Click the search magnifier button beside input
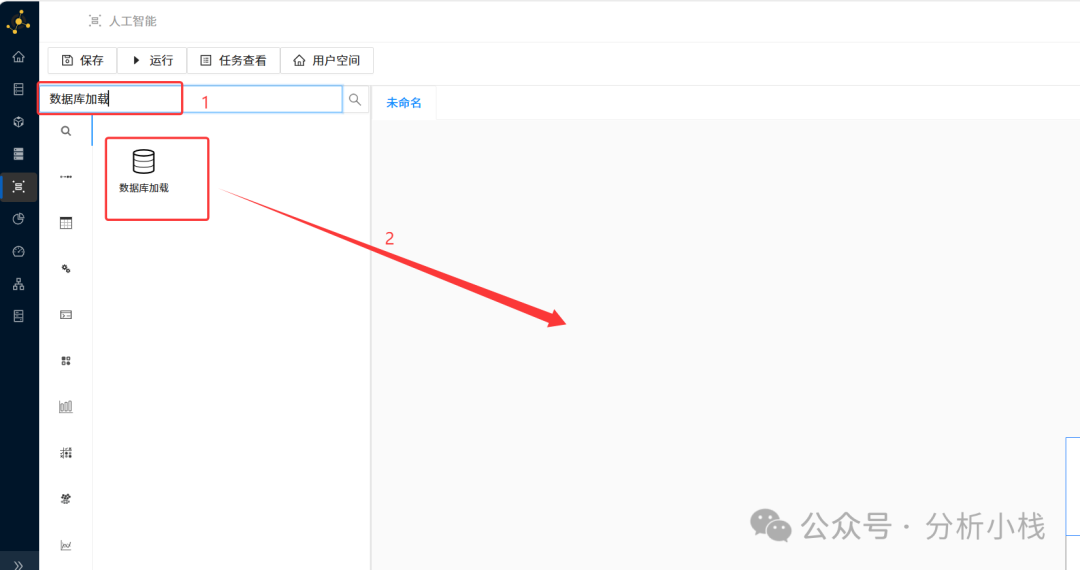Image resolution: width=1080 pixels, height=570 pixels. coord(355,100)
